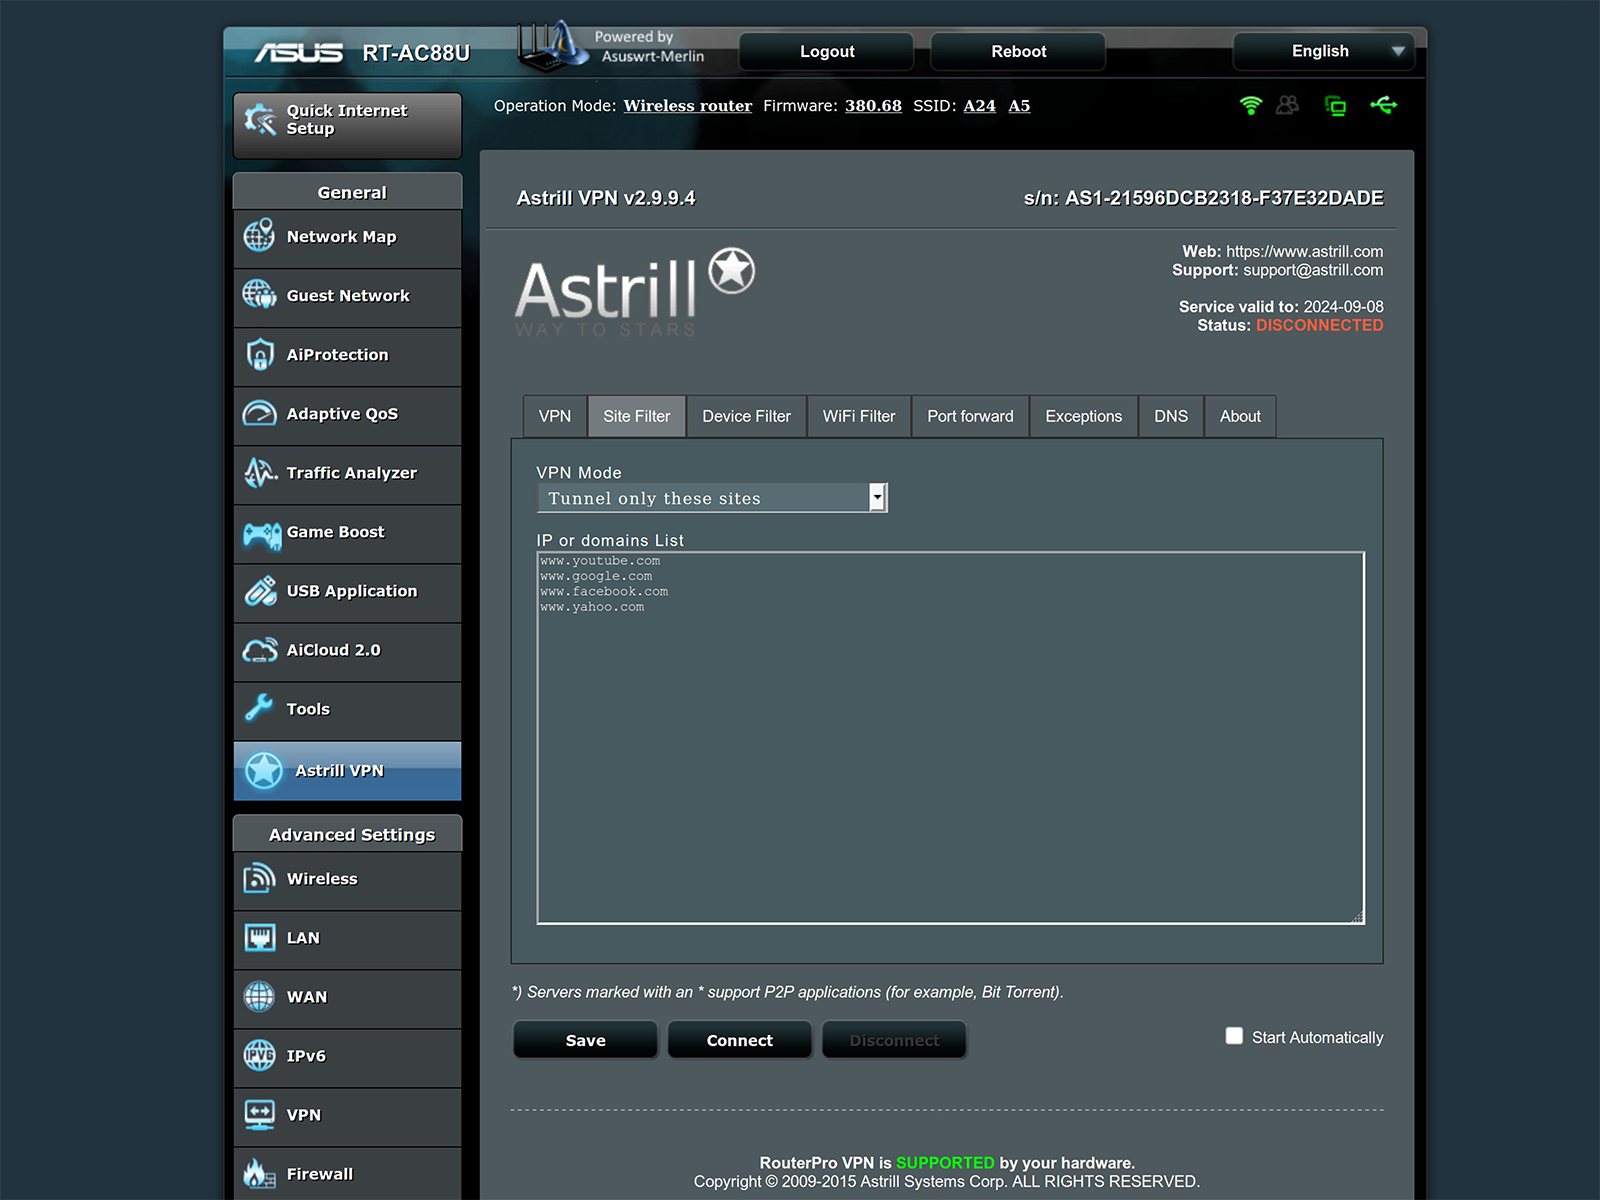Click the Adaptive QoS gauge icon
The image size is (1600, 1200).
click(x=260, y=413)
